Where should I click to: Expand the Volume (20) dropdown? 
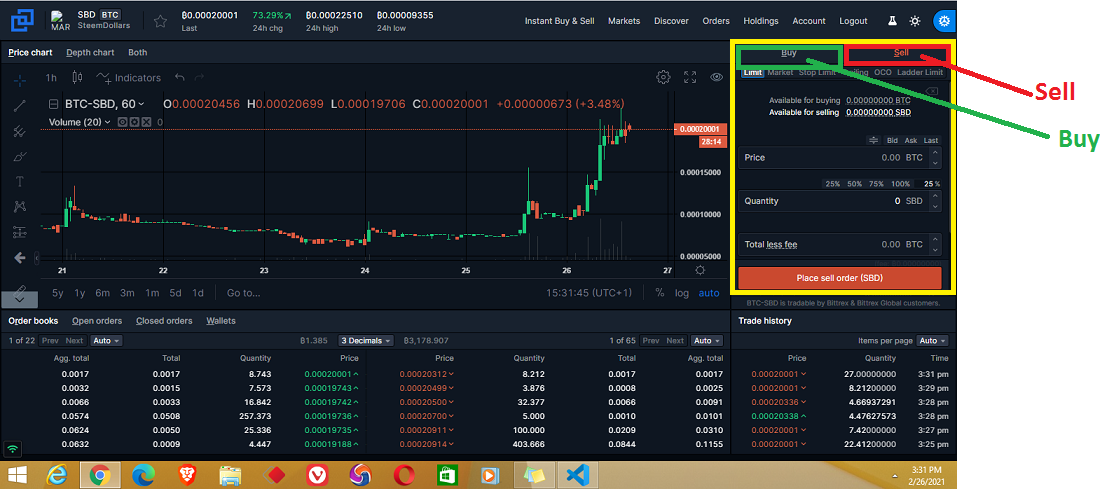coord(79,122)
